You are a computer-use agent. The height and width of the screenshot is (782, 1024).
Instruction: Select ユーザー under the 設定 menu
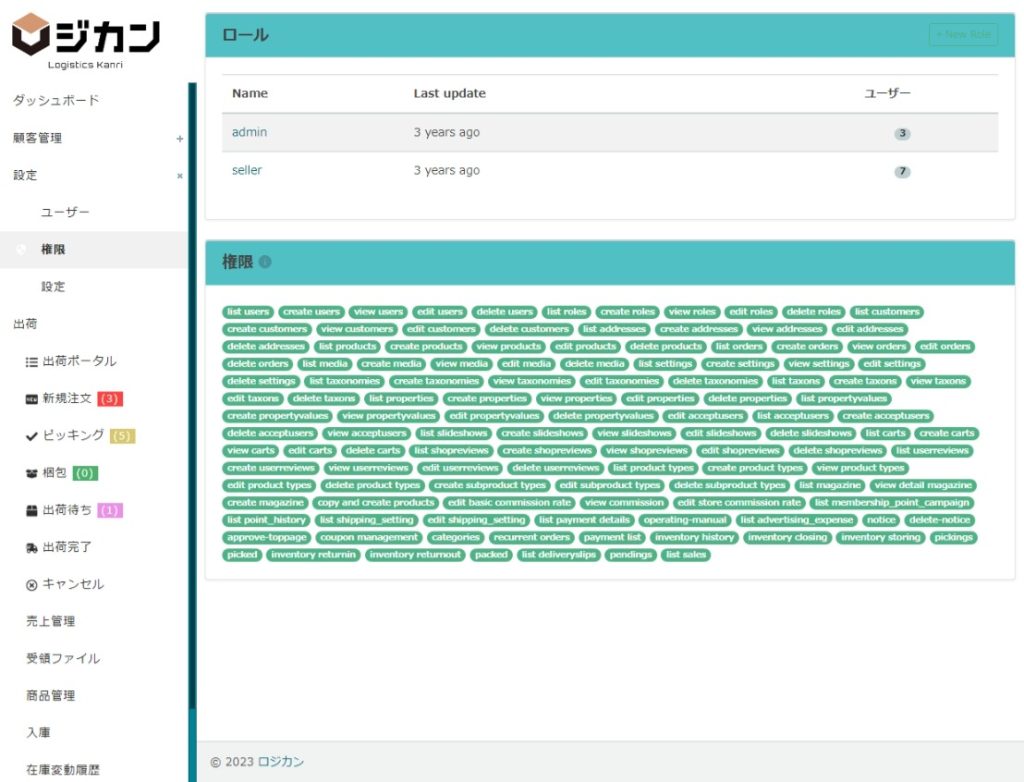pyautogui.click(x=65, y=213)
